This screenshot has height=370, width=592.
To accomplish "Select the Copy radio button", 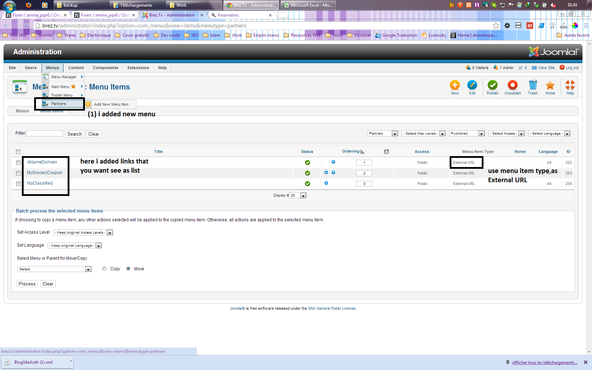I will [x=104, y=269].
